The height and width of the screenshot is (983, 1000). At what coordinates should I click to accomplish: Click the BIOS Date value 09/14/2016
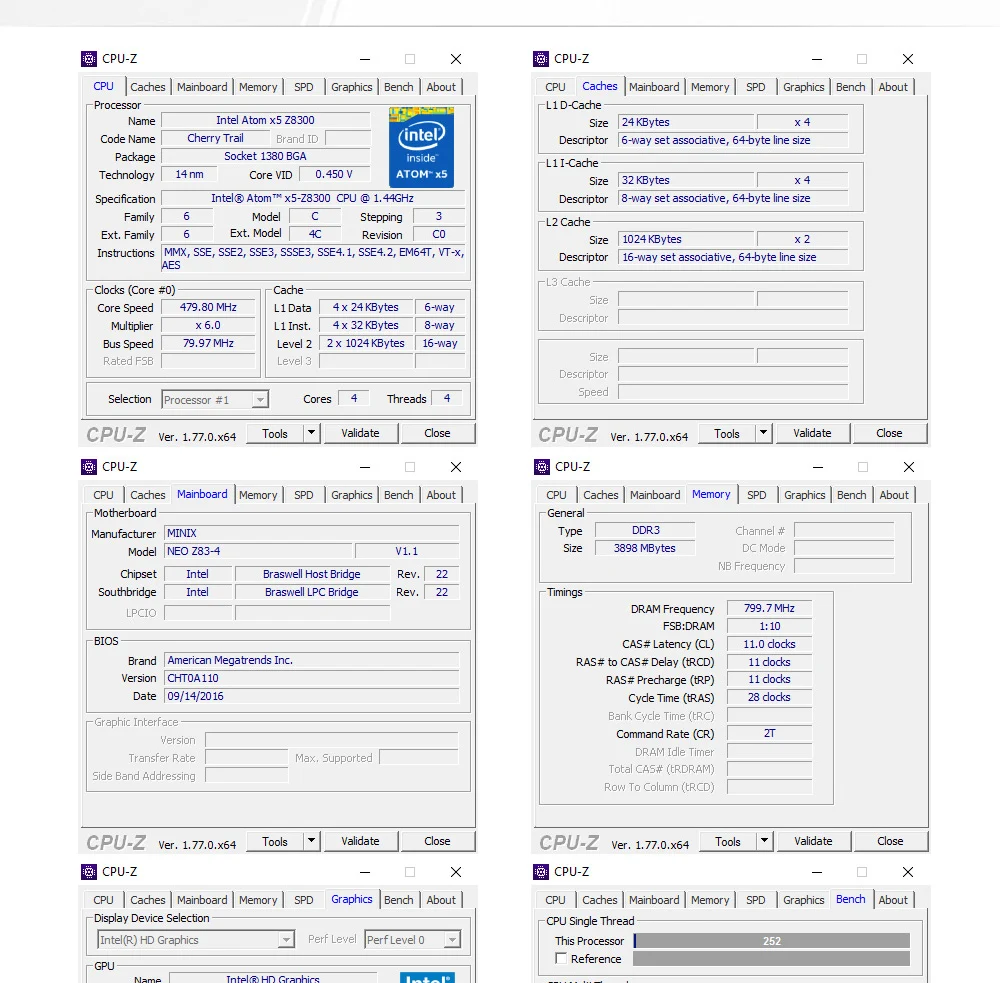point(311,696)
